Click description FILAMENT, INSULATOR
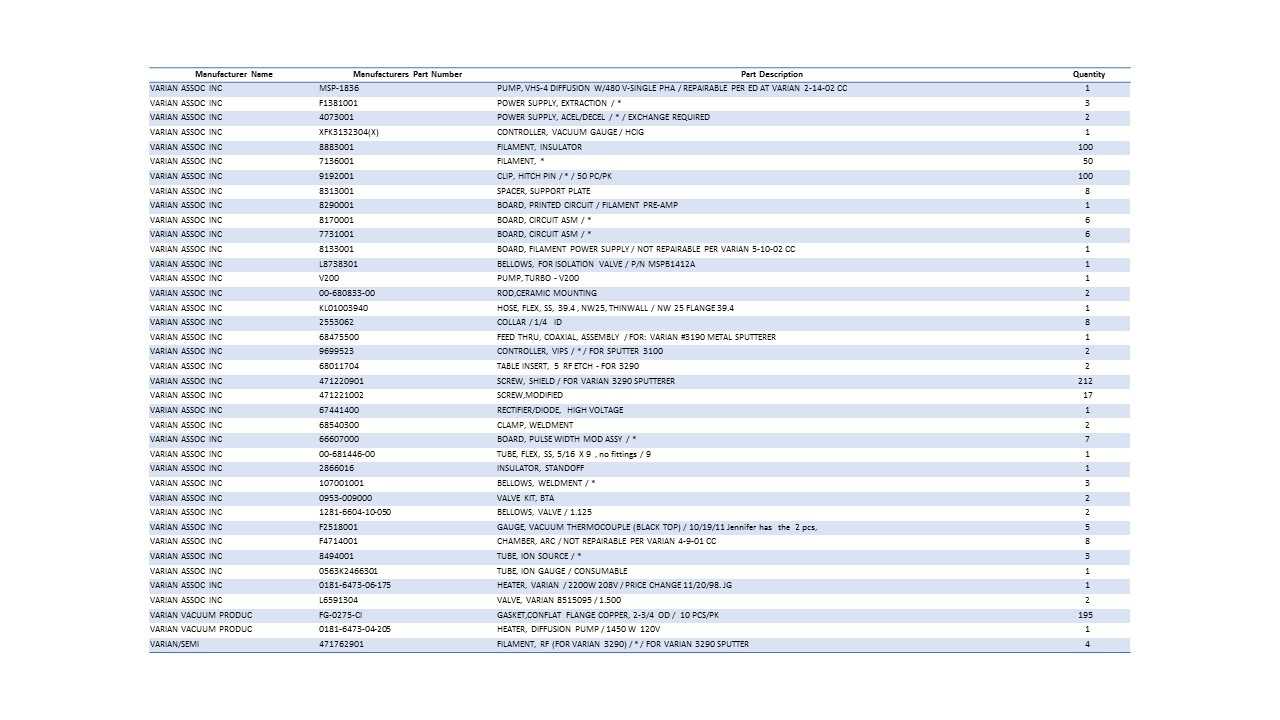Viewport: 1280px width, 720px height. point(539,147)
